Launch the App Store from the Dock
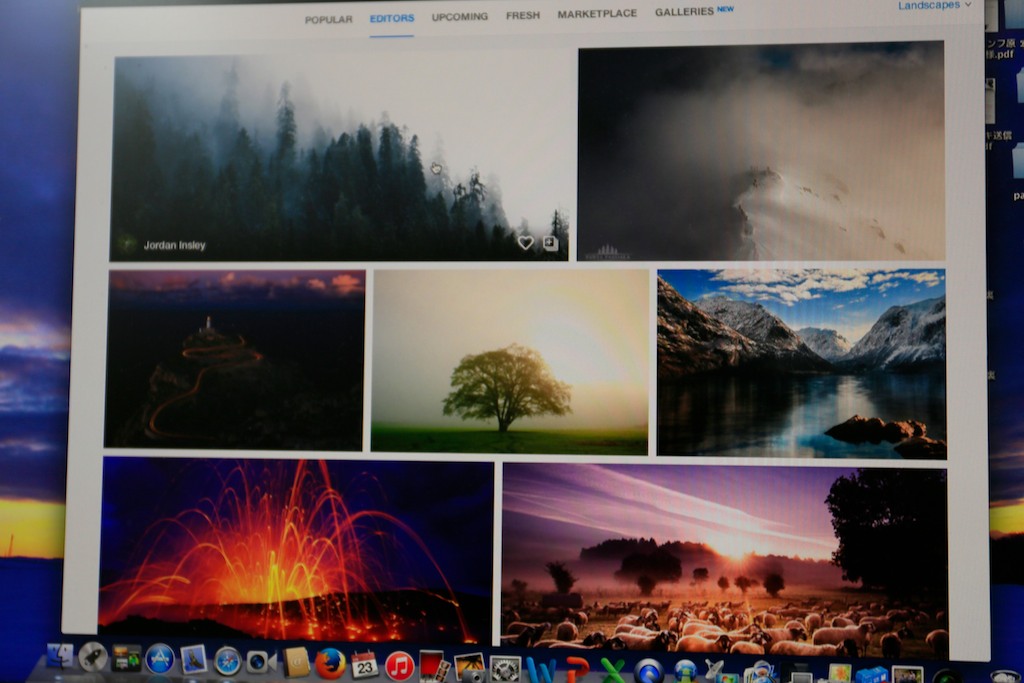Image resolution: width=1024 pixels, height=683 pixels. tap(160, 659)
